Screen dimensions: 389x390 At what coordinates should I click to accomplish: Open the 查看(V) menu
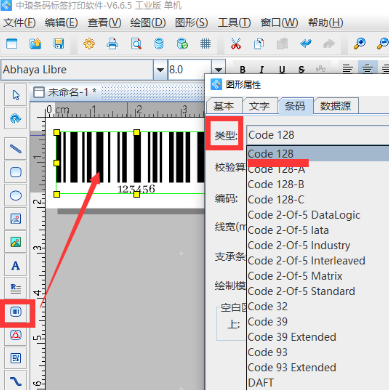click(x=104, y=23)
